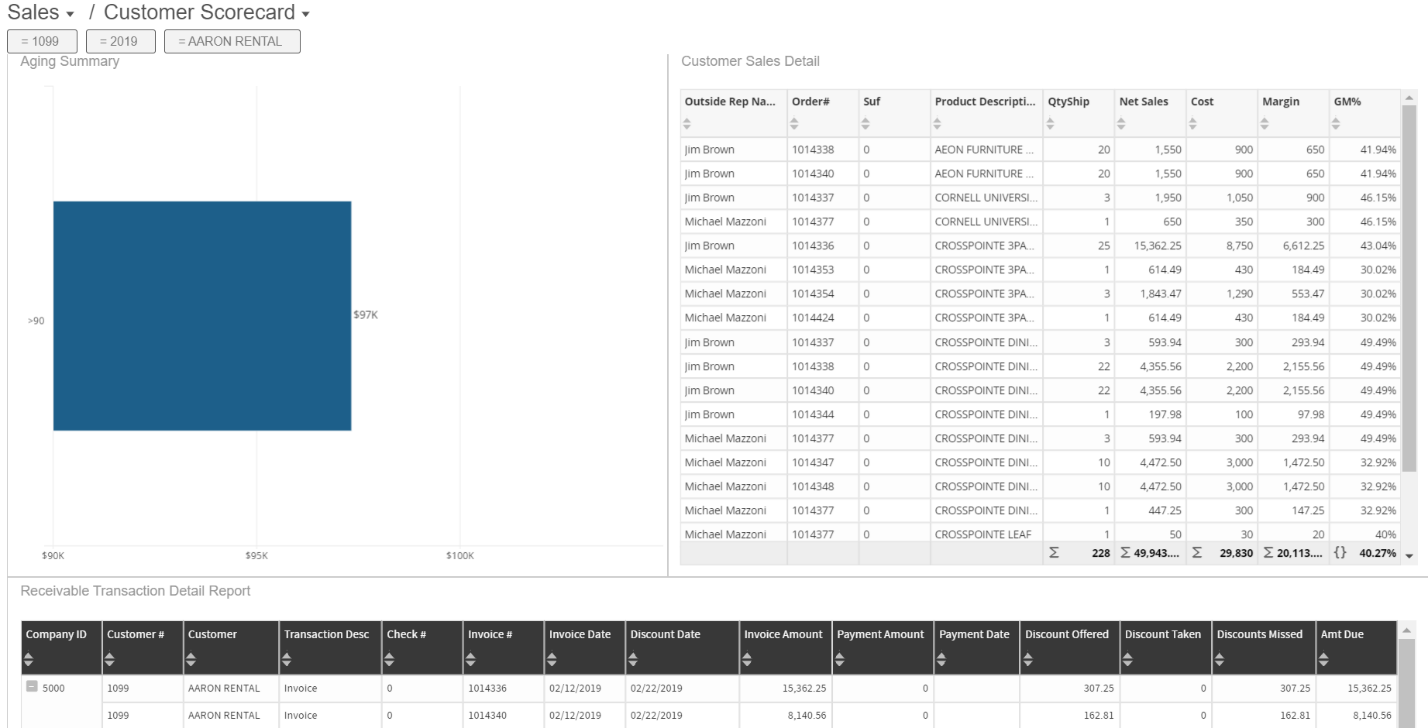Screen dimensions: 1428x728
Task: Sort the QtyShip column
Action: [x=1049, y=124]
